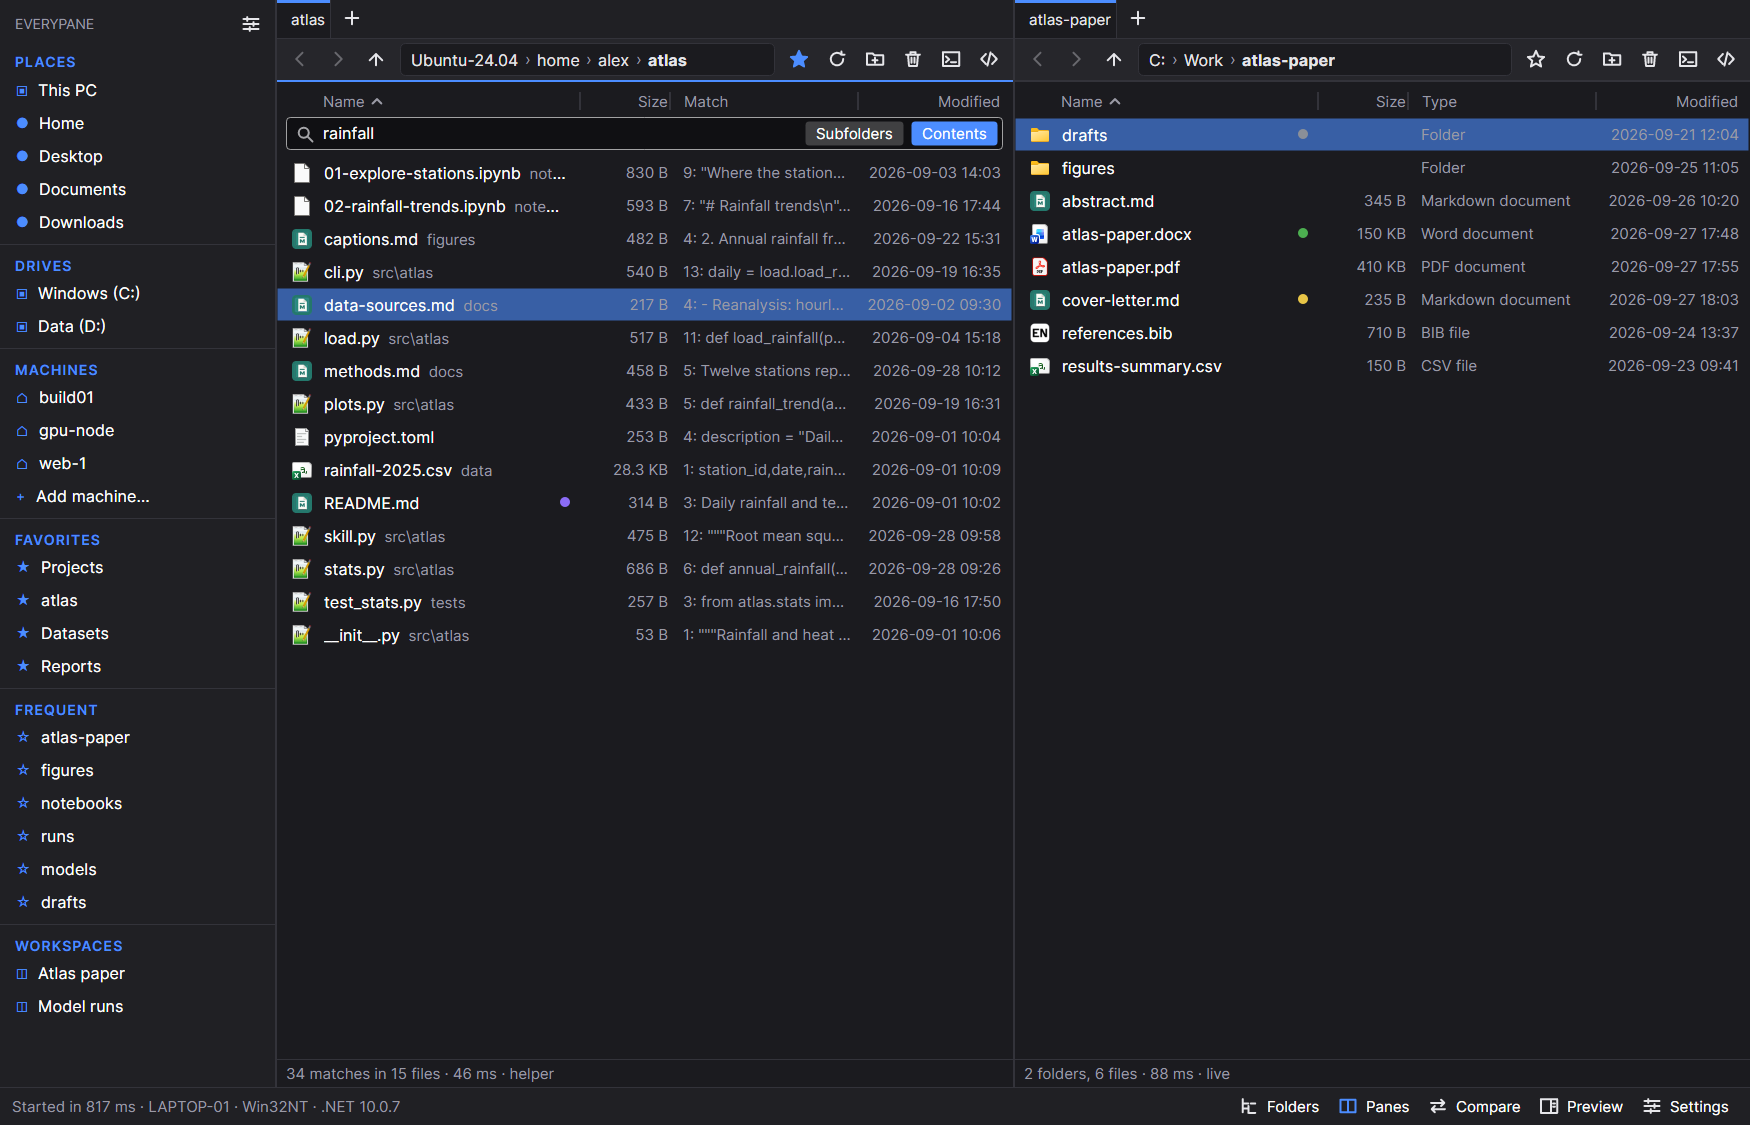Click the code brackets icon in atlas pane
1750x1125 pixels.
click(989, 60)
